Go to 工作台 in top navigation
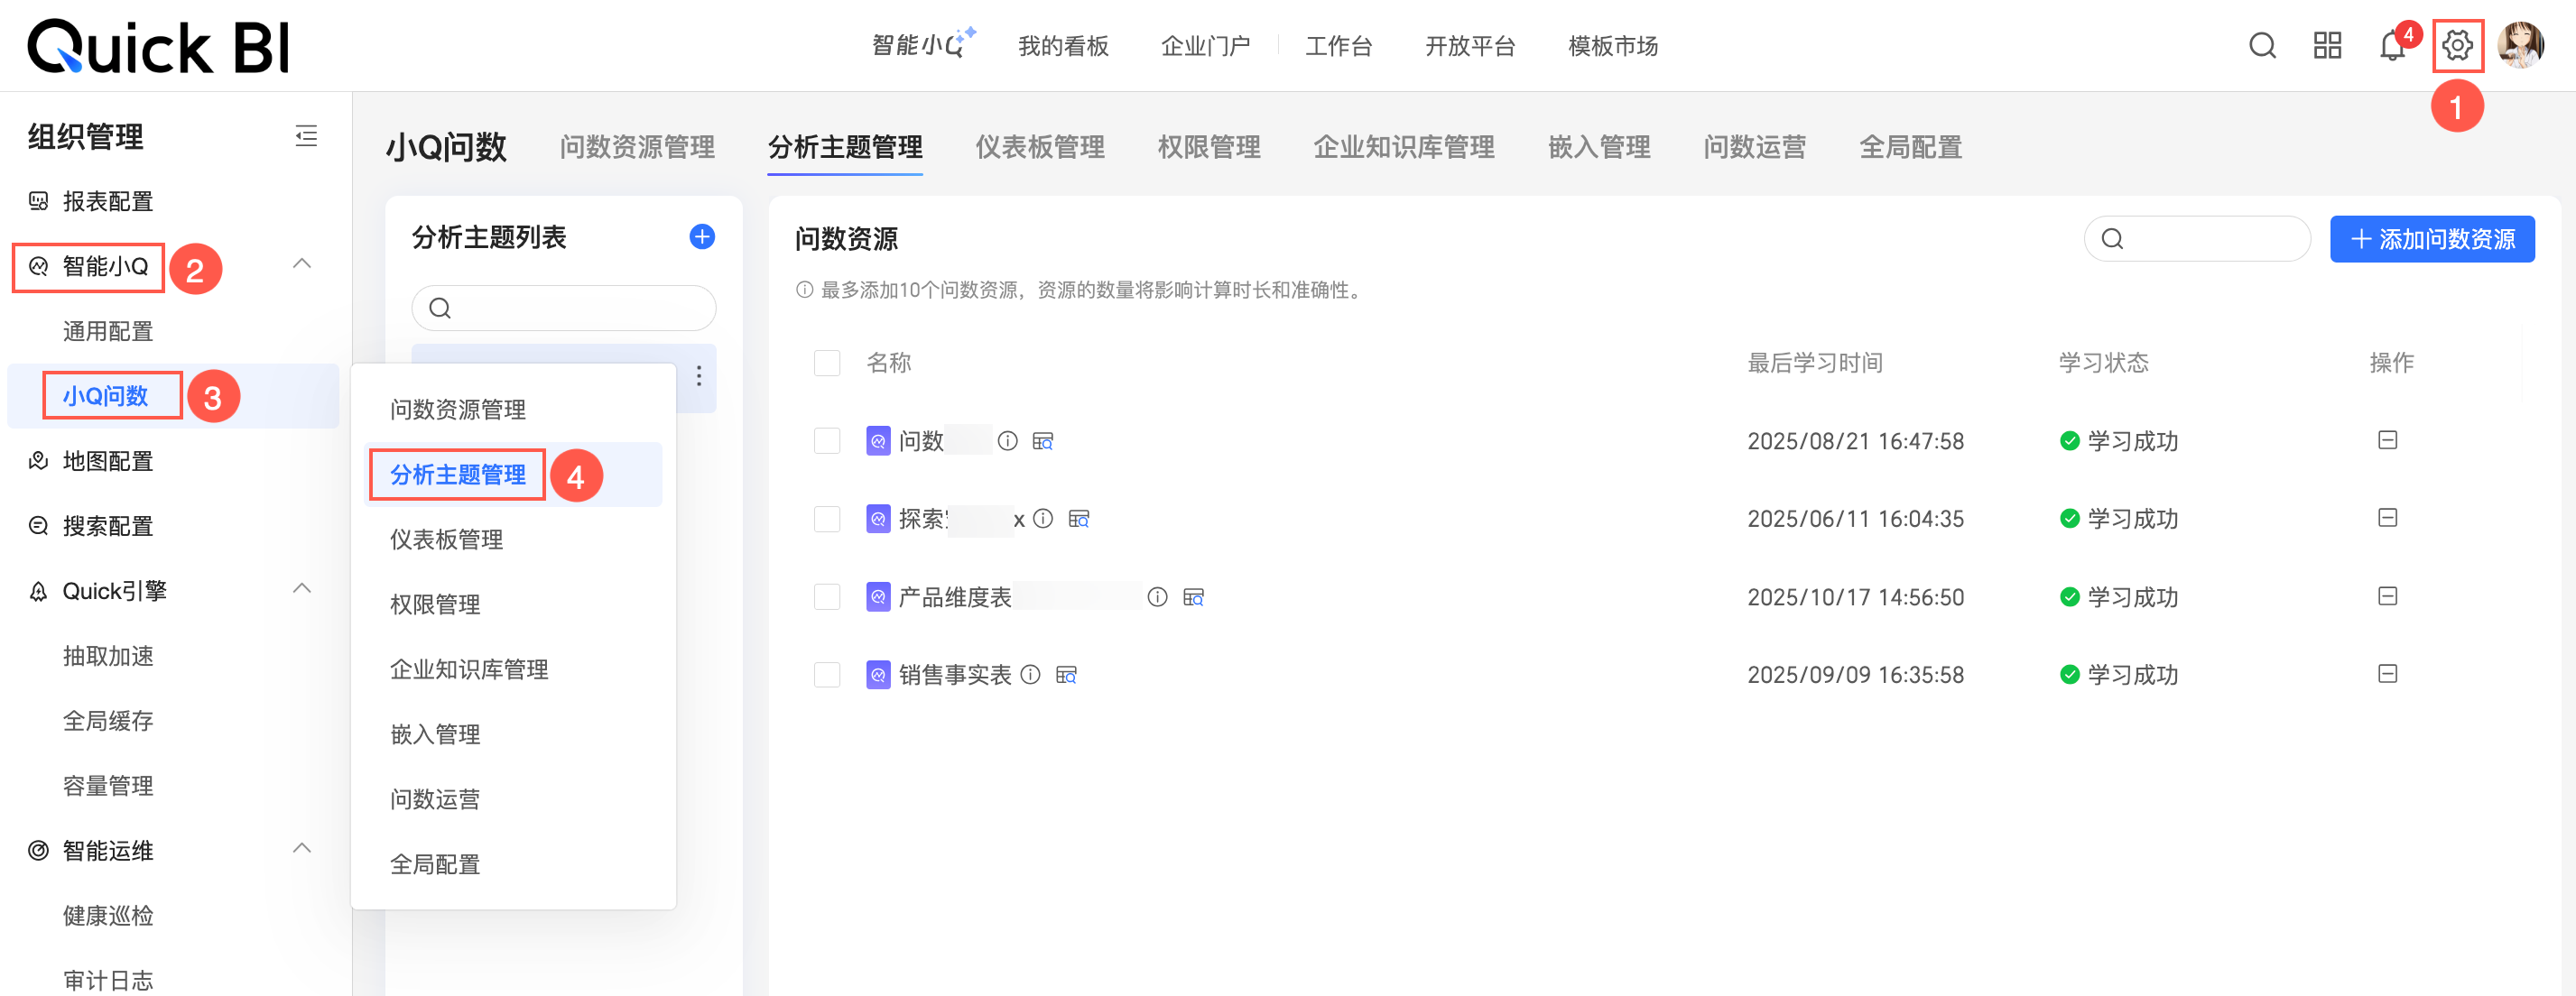2576x996 pixels. click(1338, 46)
